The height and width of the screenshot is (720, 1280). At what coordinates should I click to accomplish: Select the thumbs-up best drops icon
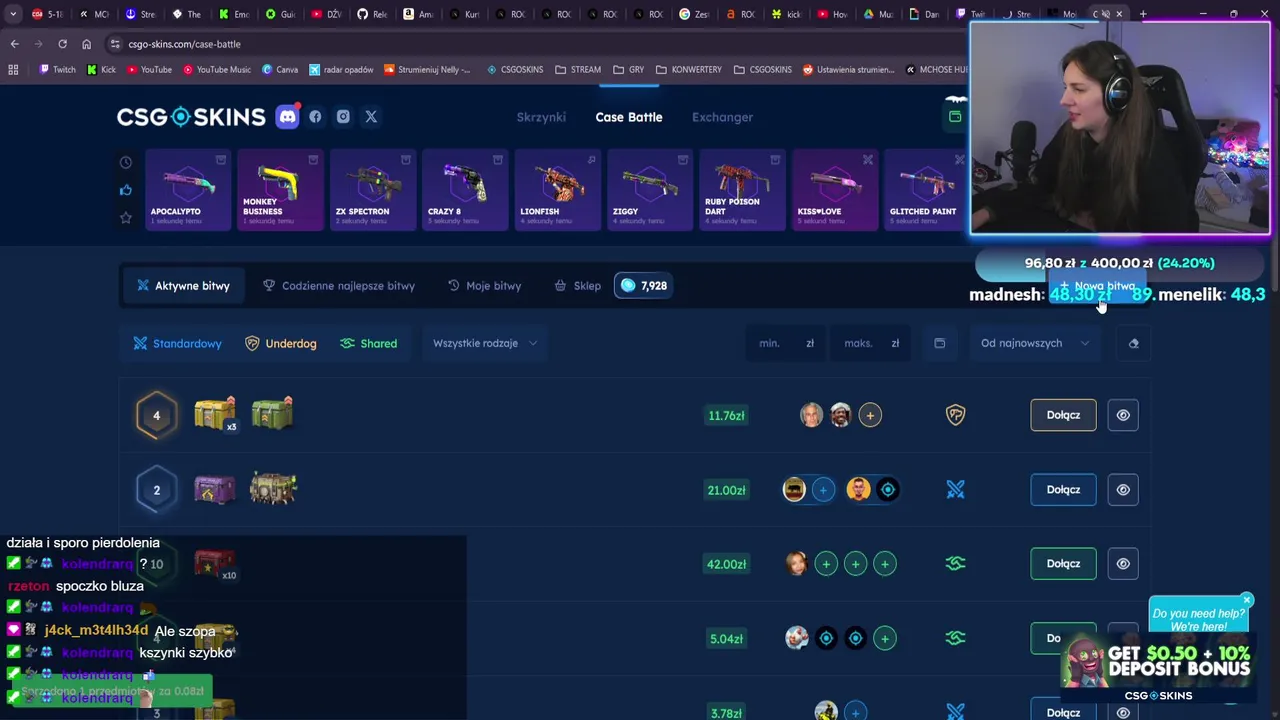(x=126, y=190)
